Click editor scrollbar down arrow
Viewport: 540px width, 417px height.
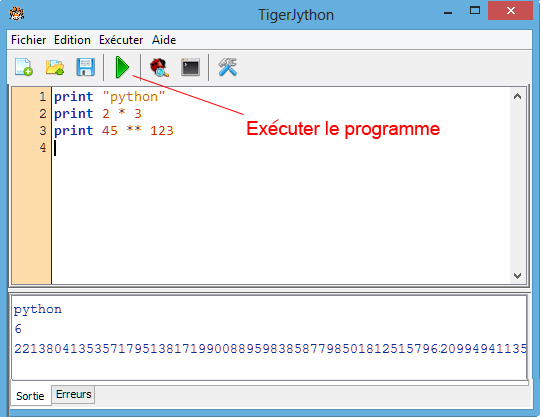[517, 275]
